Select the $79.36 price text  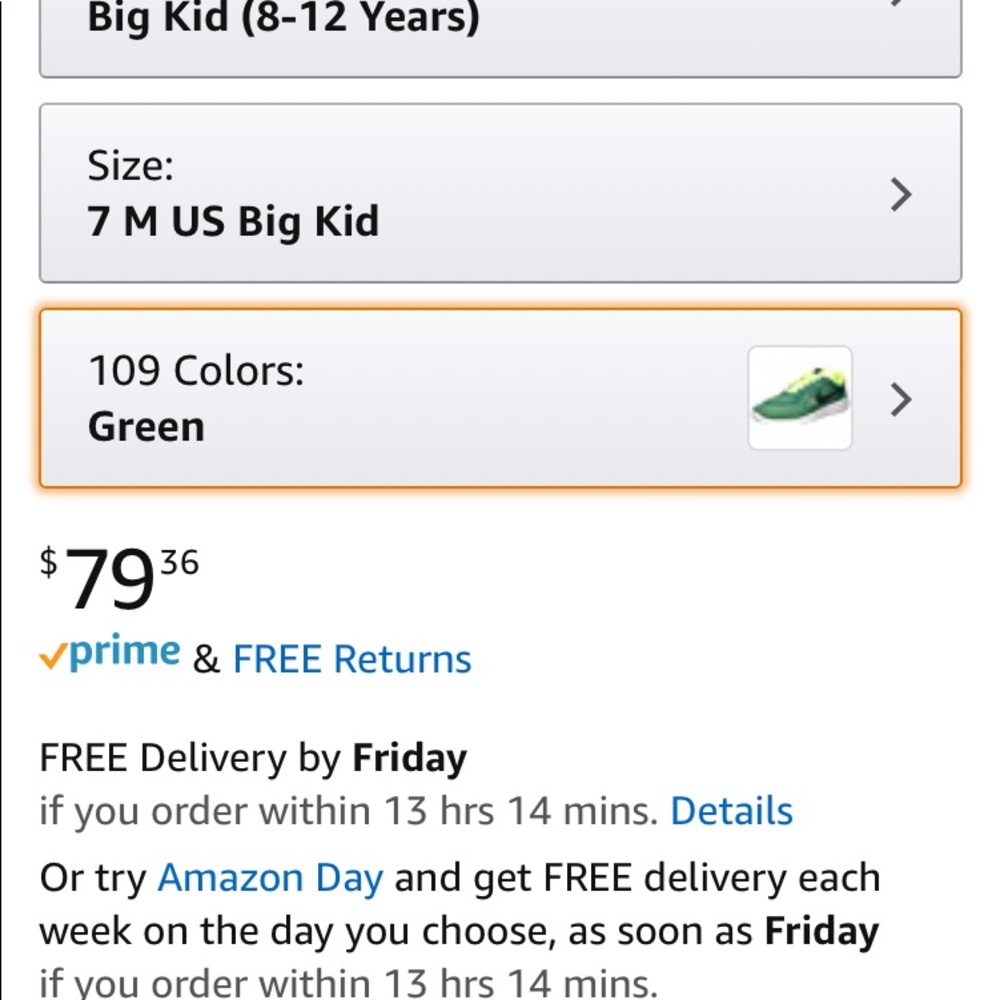(x=119, y=578)
